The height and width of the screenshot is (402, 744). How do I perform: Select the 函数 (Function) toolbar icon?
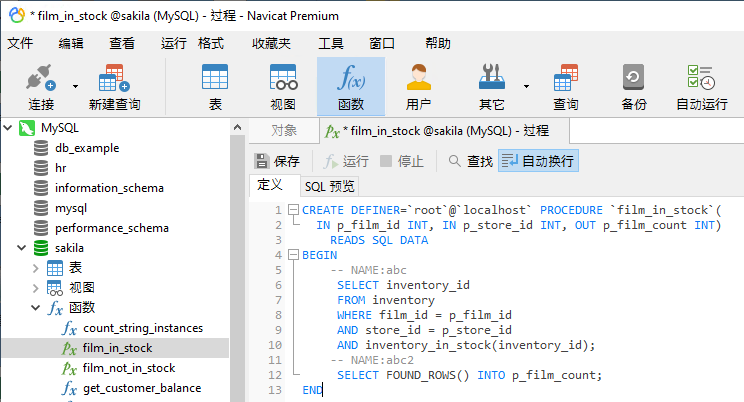coord(351,87)
